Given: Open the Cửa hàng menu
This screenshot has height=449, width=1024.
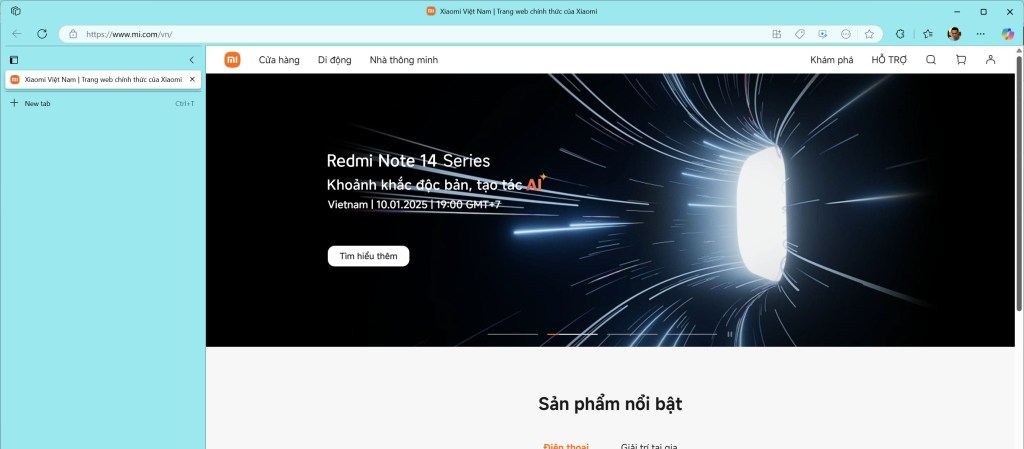Looking at the screenshot, I should [x=279, y=60].
